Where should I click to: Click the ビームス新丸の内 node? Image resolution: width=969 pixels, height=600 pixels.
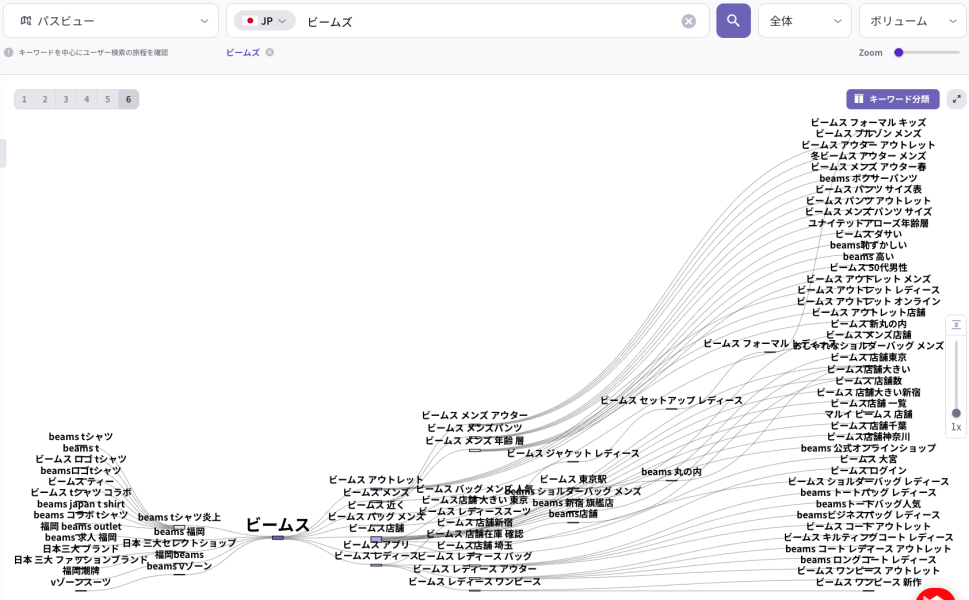(868, 324)
